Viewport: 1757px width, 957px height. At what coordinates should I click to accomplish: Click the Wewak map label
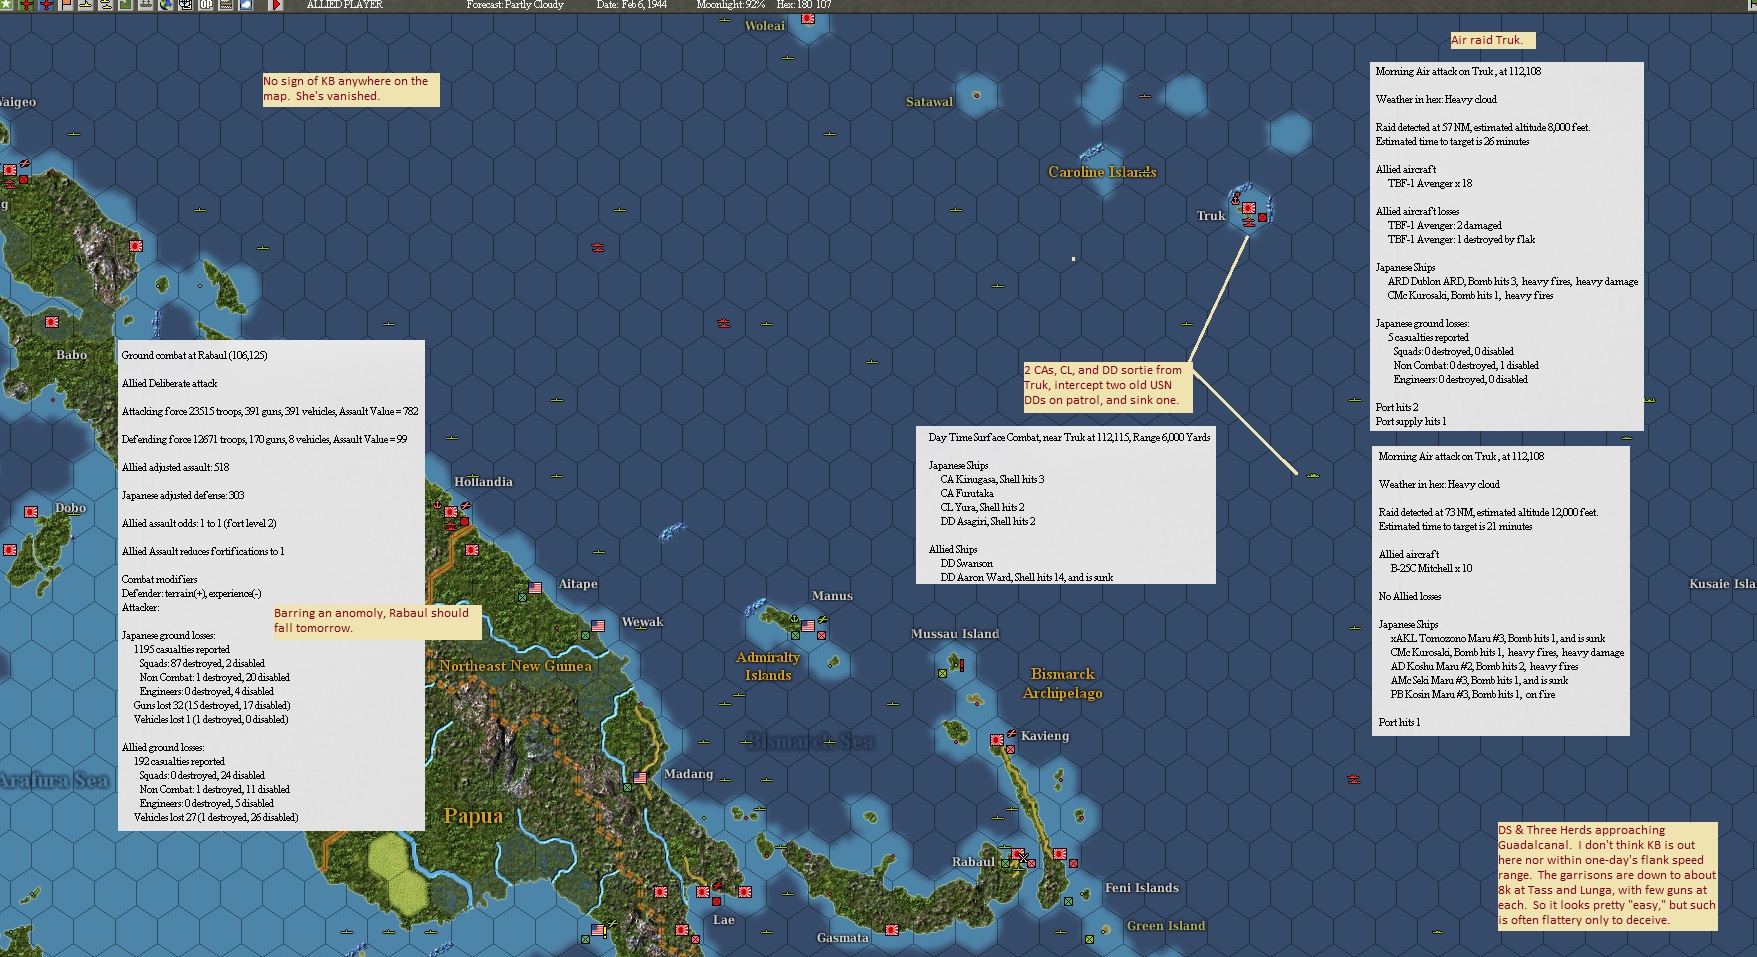642,622
